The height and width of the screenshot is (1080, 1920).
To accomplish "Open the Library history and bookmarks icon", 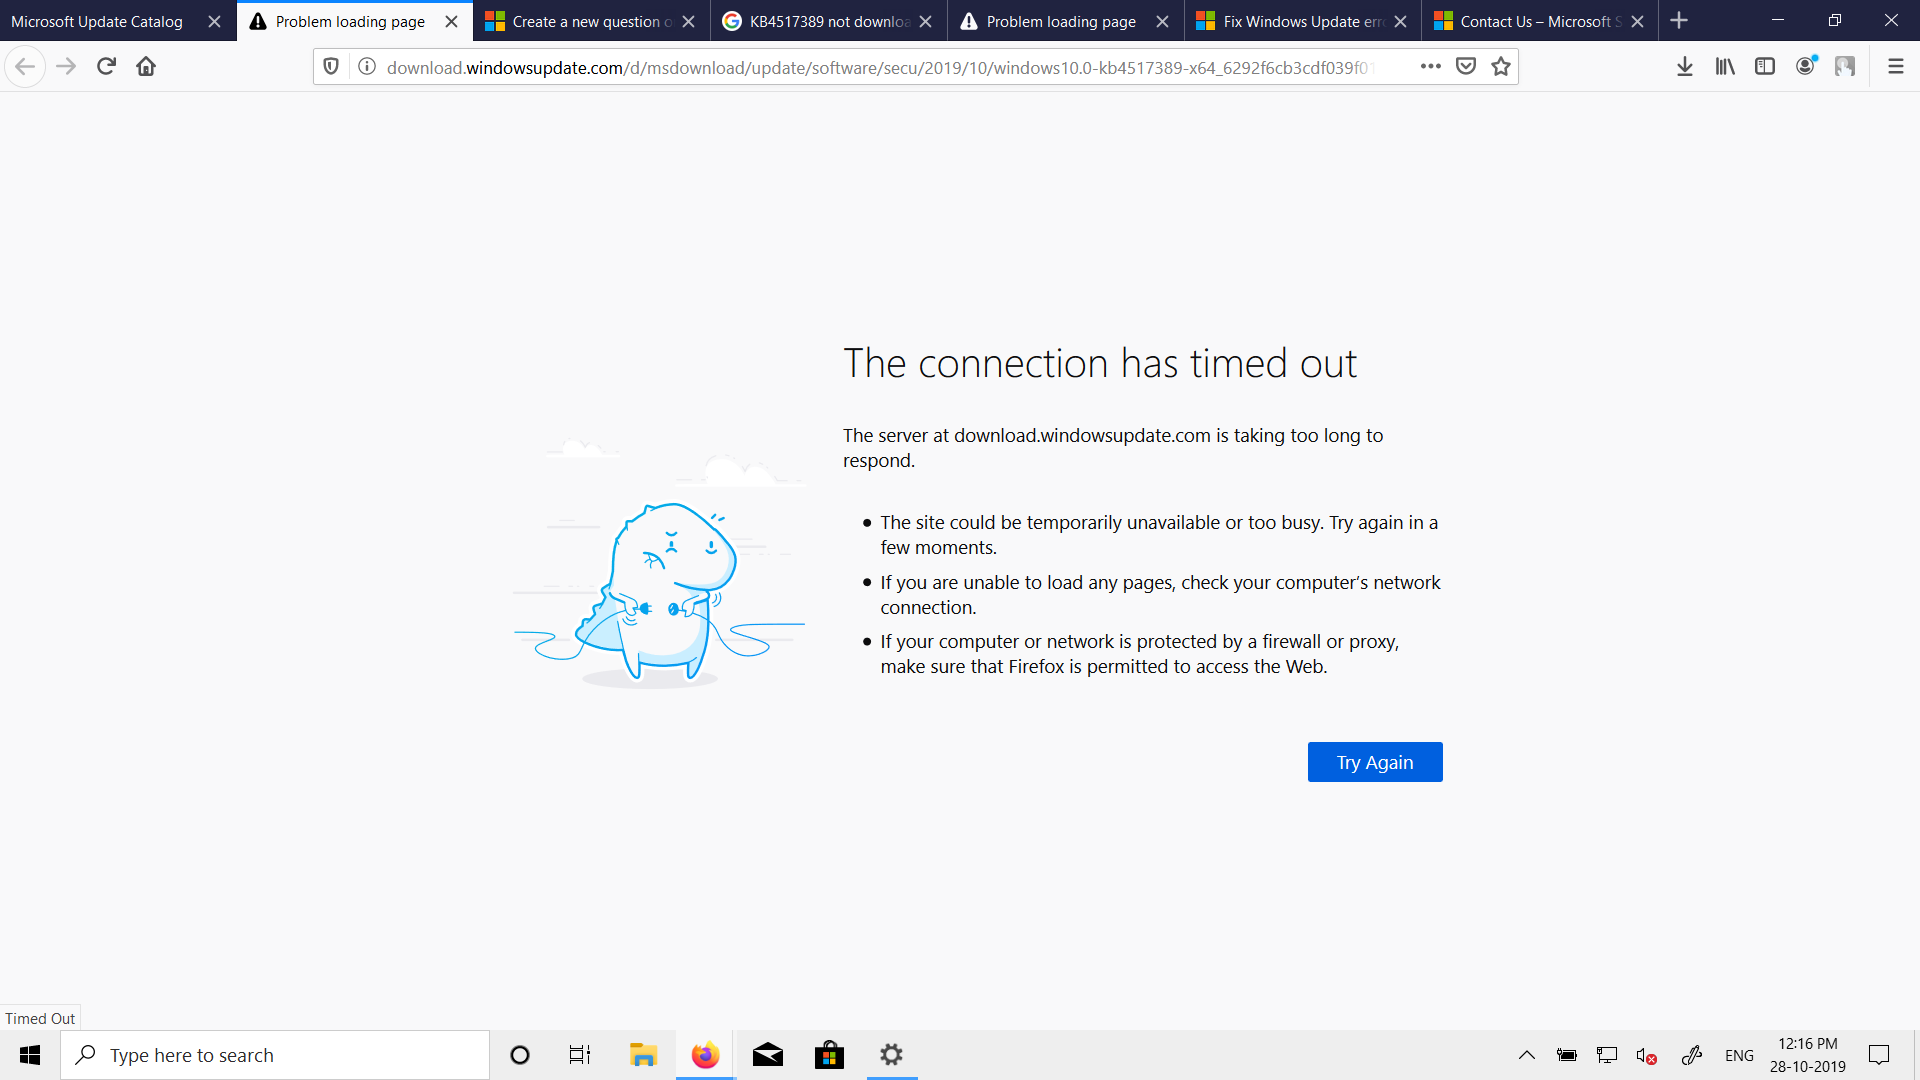I will (x=1725, y=67).
